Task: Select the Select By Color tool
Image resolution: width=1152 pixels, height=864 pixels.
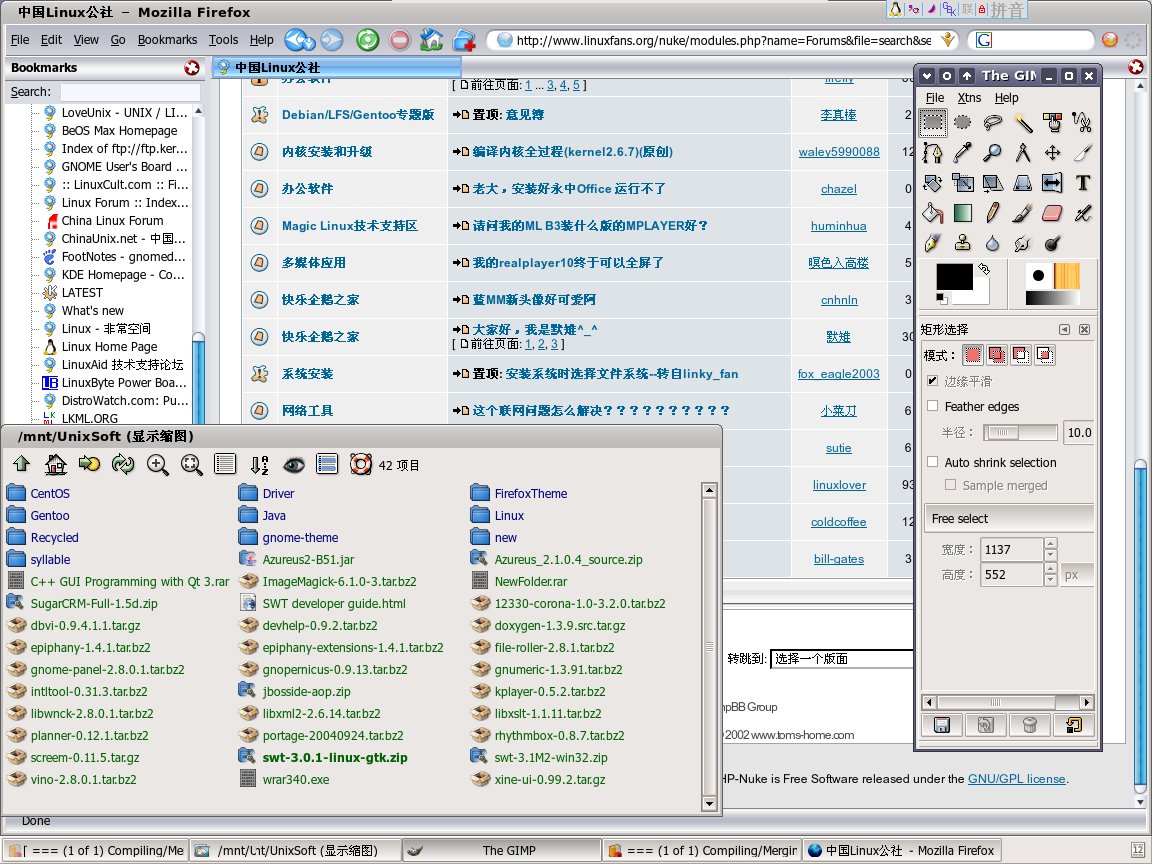Action: tap(1053, 122)
